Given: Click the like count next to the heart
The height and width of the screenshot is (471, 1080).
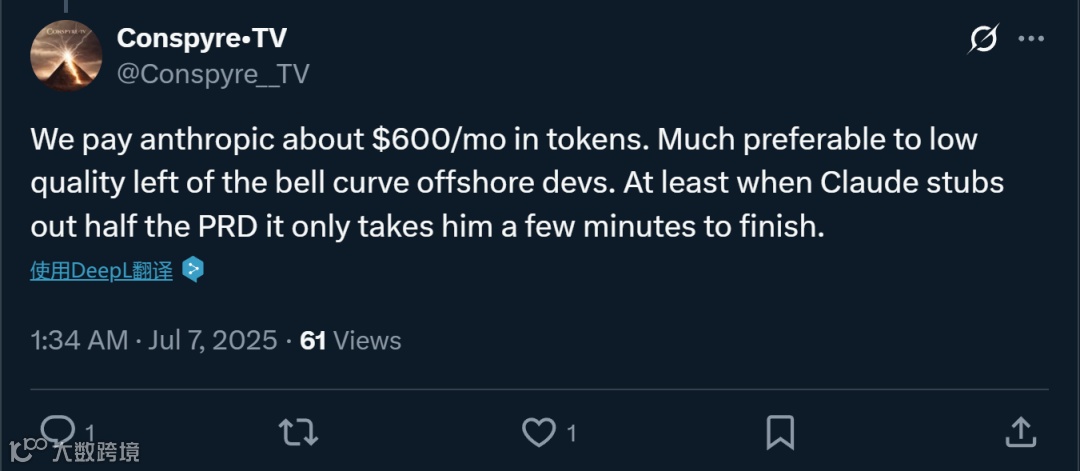Looking at the screenshot, I should coord(571,433).
